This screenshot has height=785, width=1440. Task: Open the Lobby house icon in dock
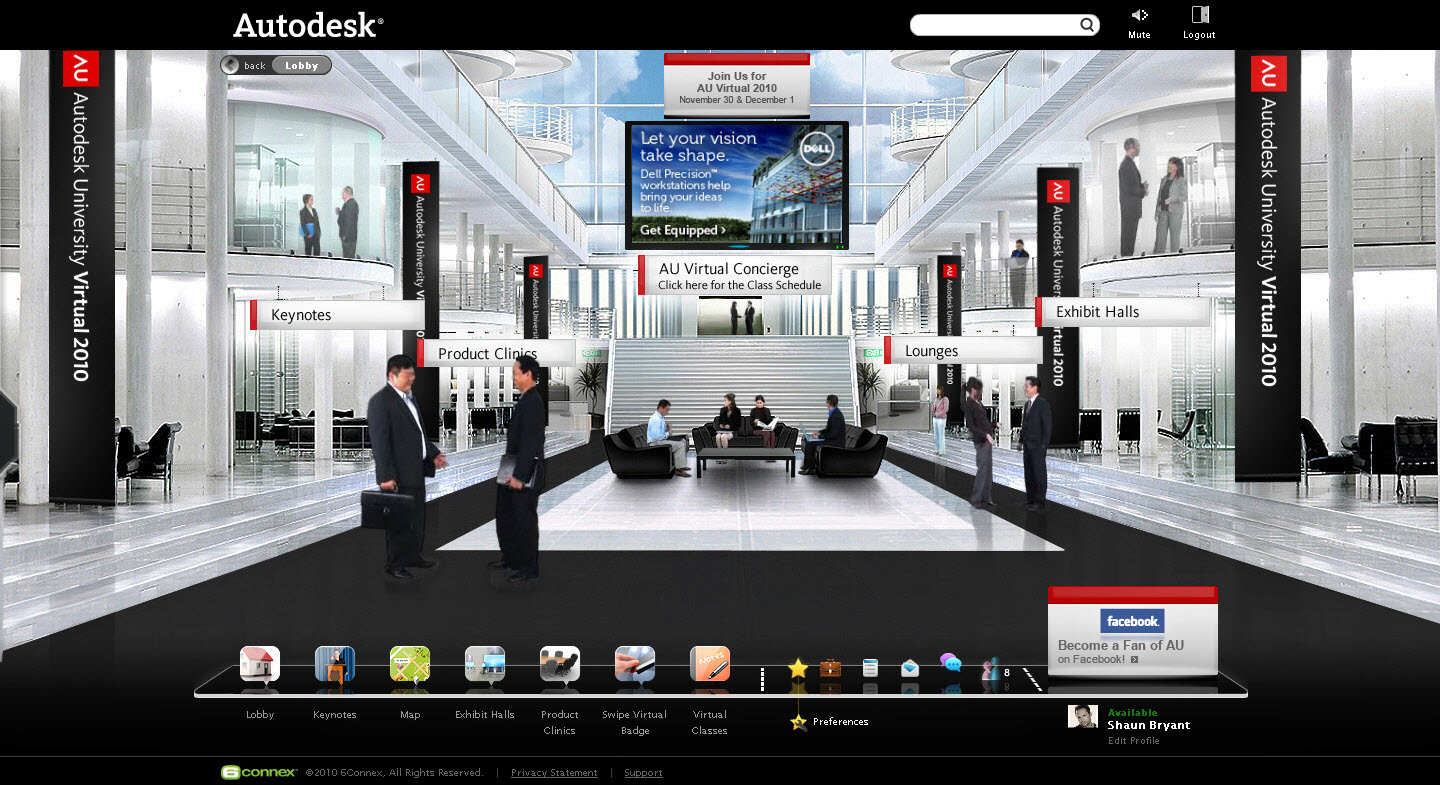coord(260,664)
